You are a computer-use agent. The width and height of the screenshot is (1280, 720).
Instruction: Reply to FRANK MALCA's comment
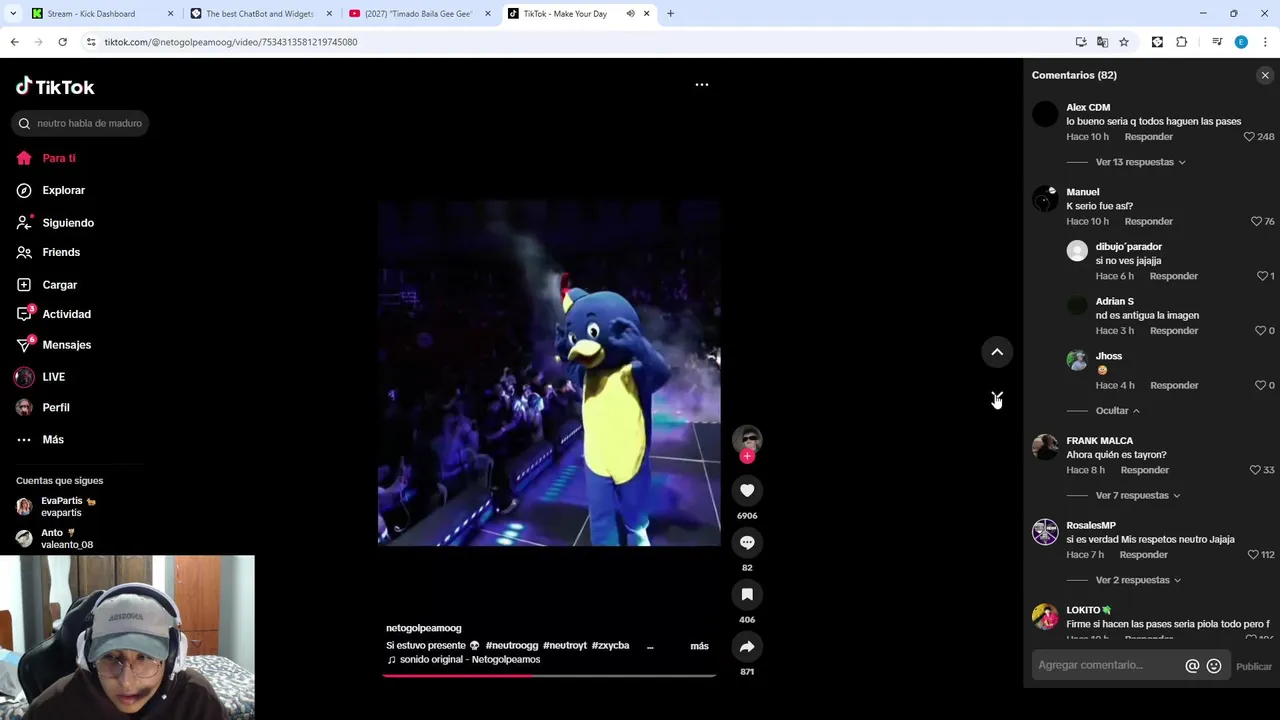pos(1145,470)
